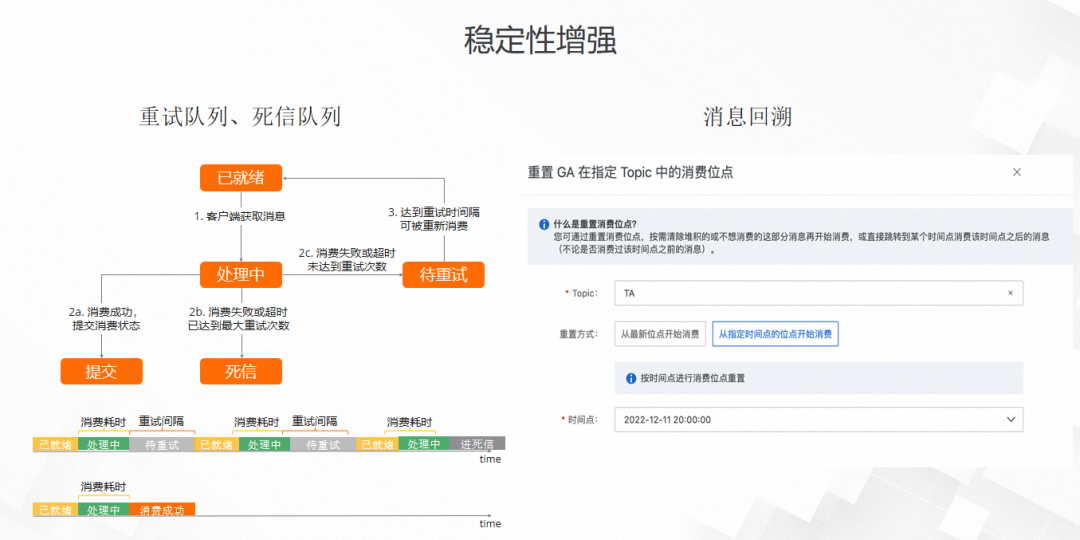Image resolution: width=1080 pixels, height=540 pixels.
Task: Focus the Topic input containing TA
Action: click(818, 293)
